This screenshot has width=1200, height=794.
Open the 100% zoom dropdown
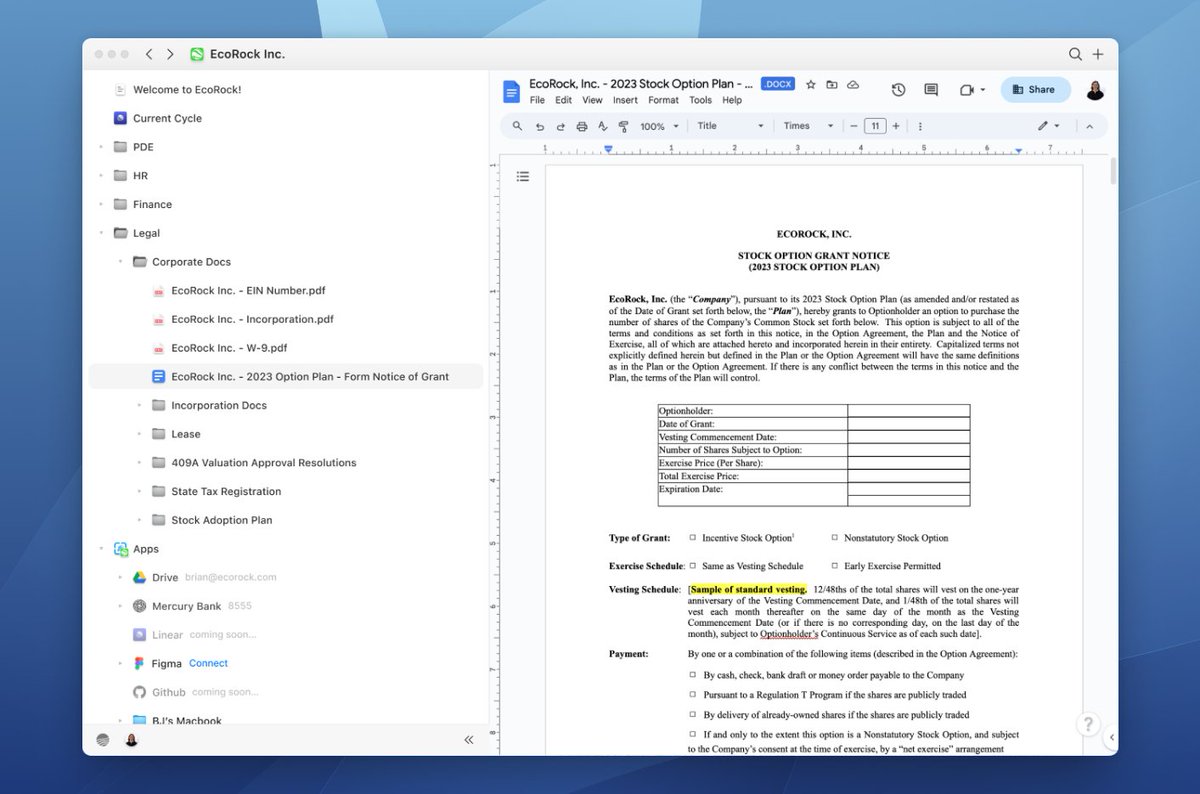coord(659,126)
